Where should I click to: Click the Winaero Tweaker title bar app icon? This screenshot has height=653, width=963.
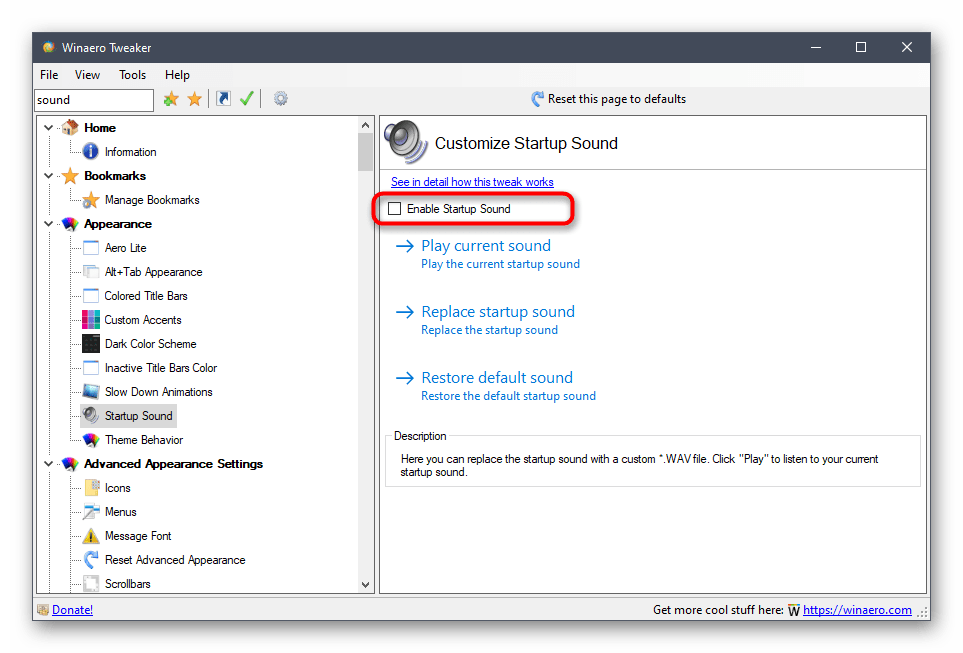tap(49, 47)
